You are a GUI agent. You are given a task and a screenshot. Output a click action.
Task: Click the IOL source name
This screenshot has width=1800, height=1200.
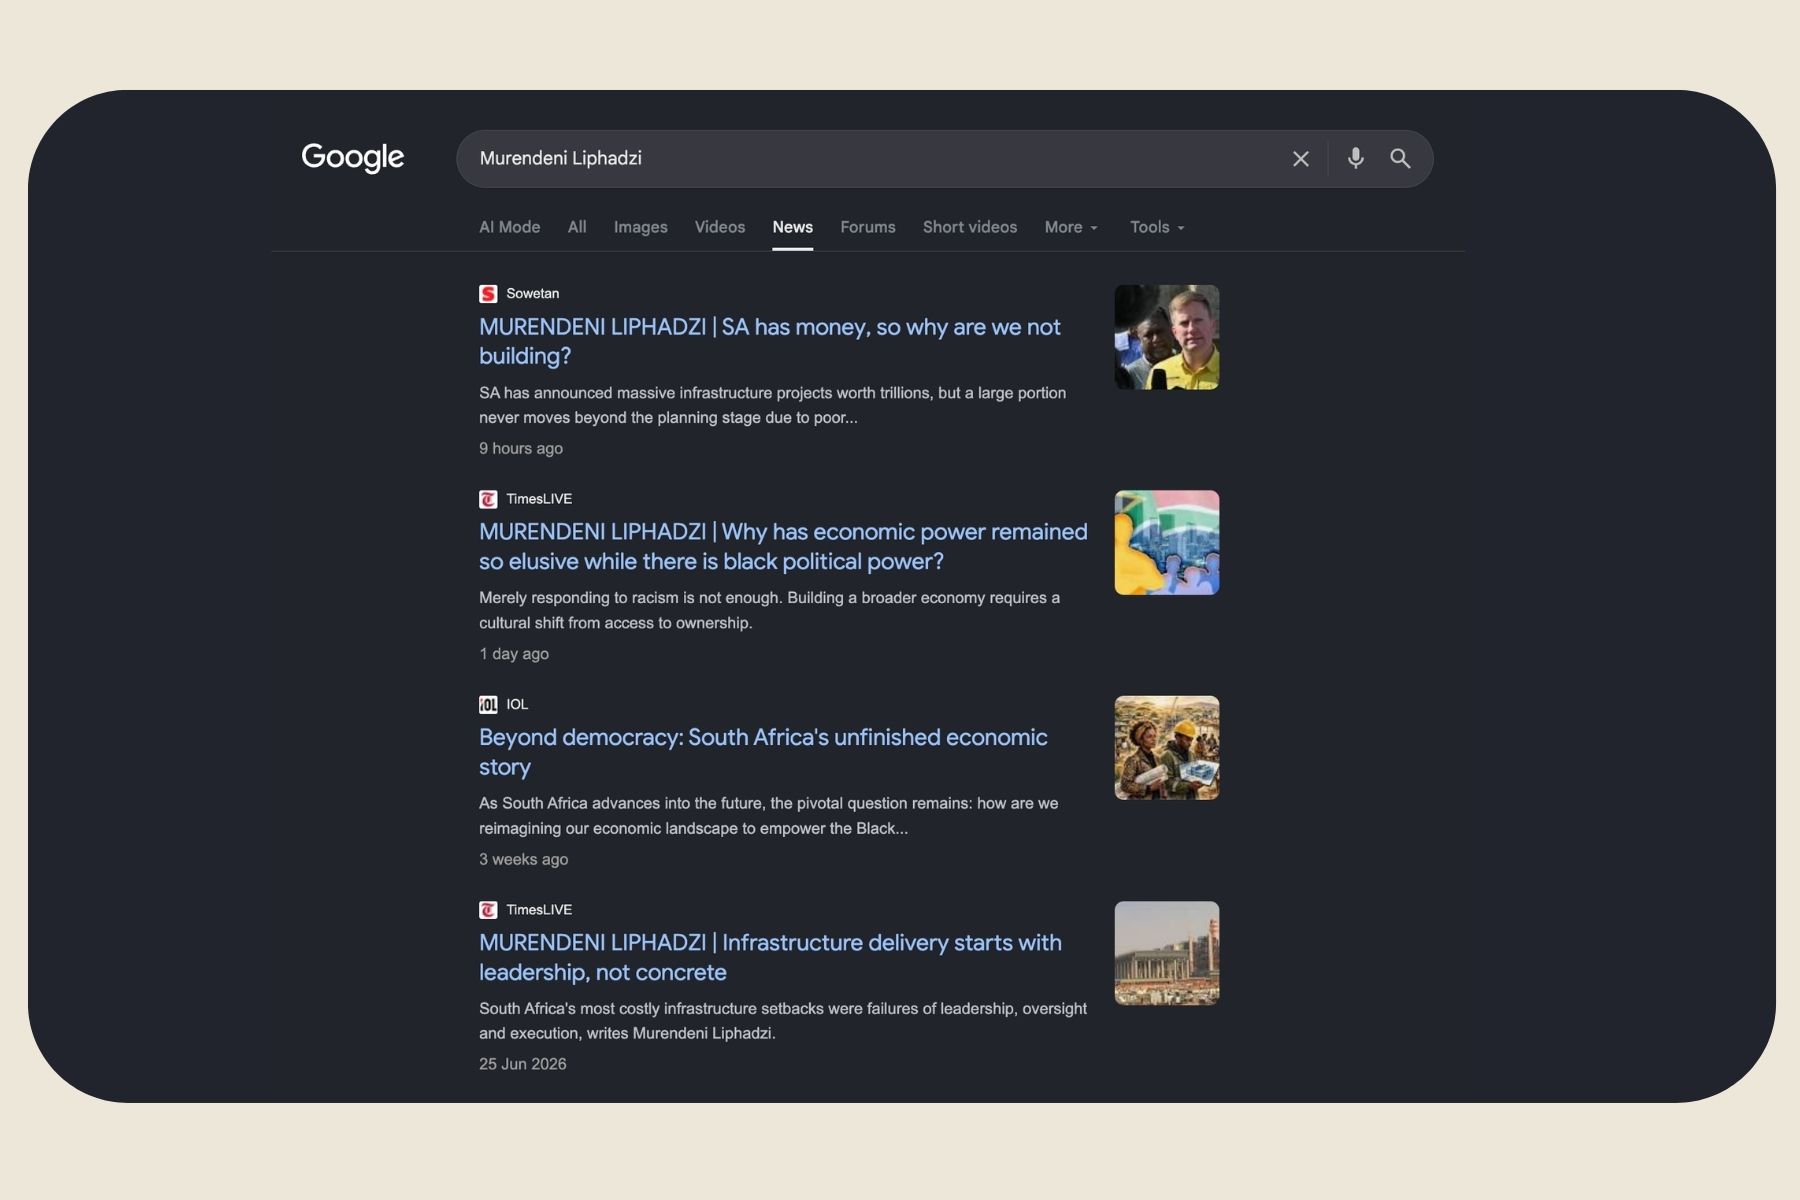517,704
